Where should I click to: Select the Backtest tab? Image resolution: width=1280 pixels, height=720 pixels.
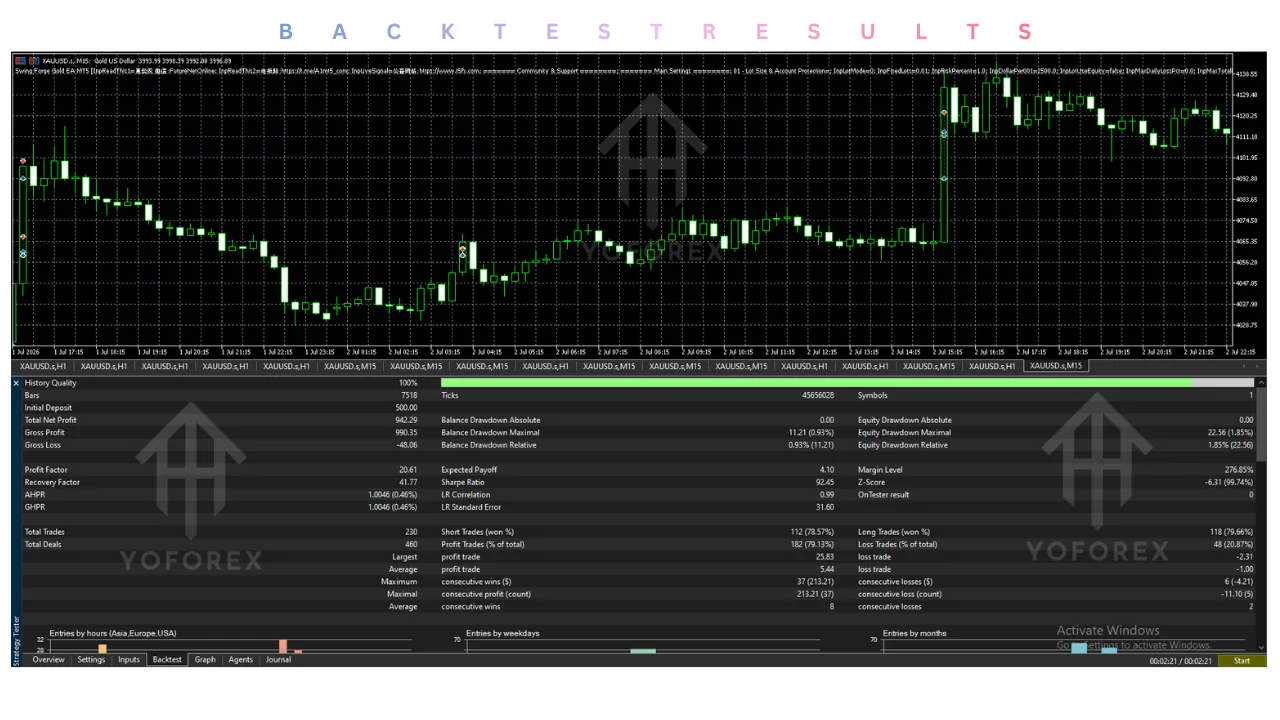tap(167, 660)
